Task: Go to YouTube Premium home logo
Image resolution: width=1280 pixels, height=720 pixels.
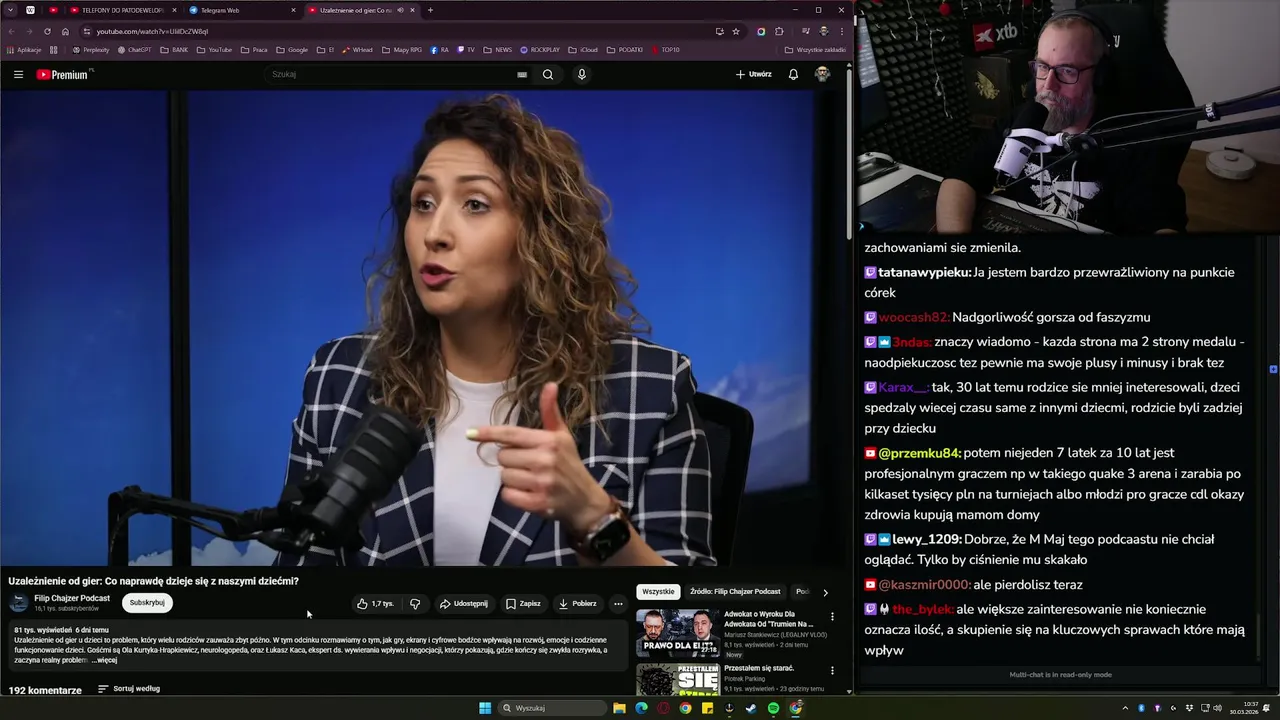Action: (x=63, y=74)
